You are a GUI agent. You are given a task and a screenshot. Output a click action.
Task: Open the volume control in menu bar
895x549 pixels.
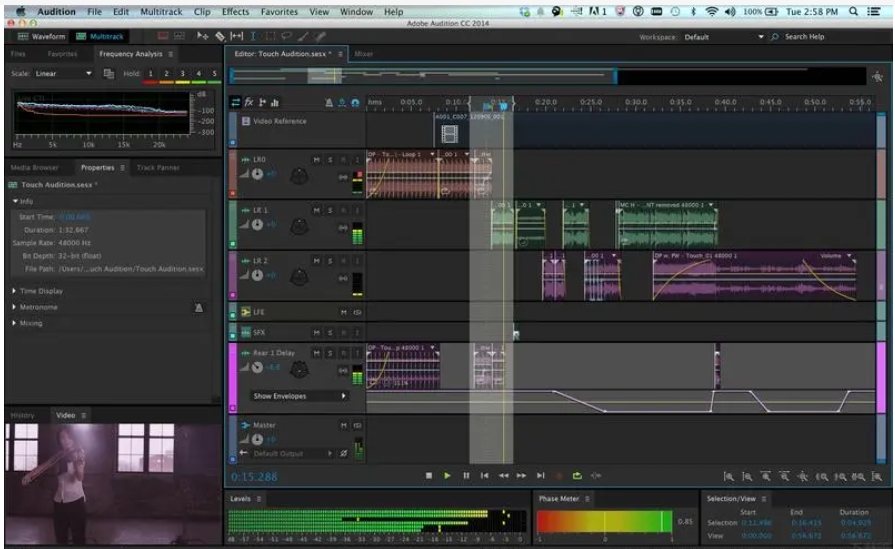(x=730, y=11)
